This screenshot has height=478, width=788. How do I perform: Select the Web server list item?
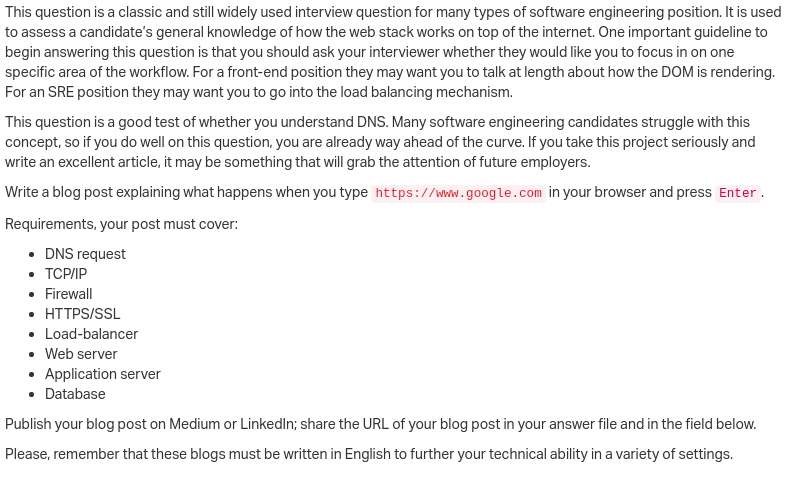pyautogui.click(x=81, y=354)
